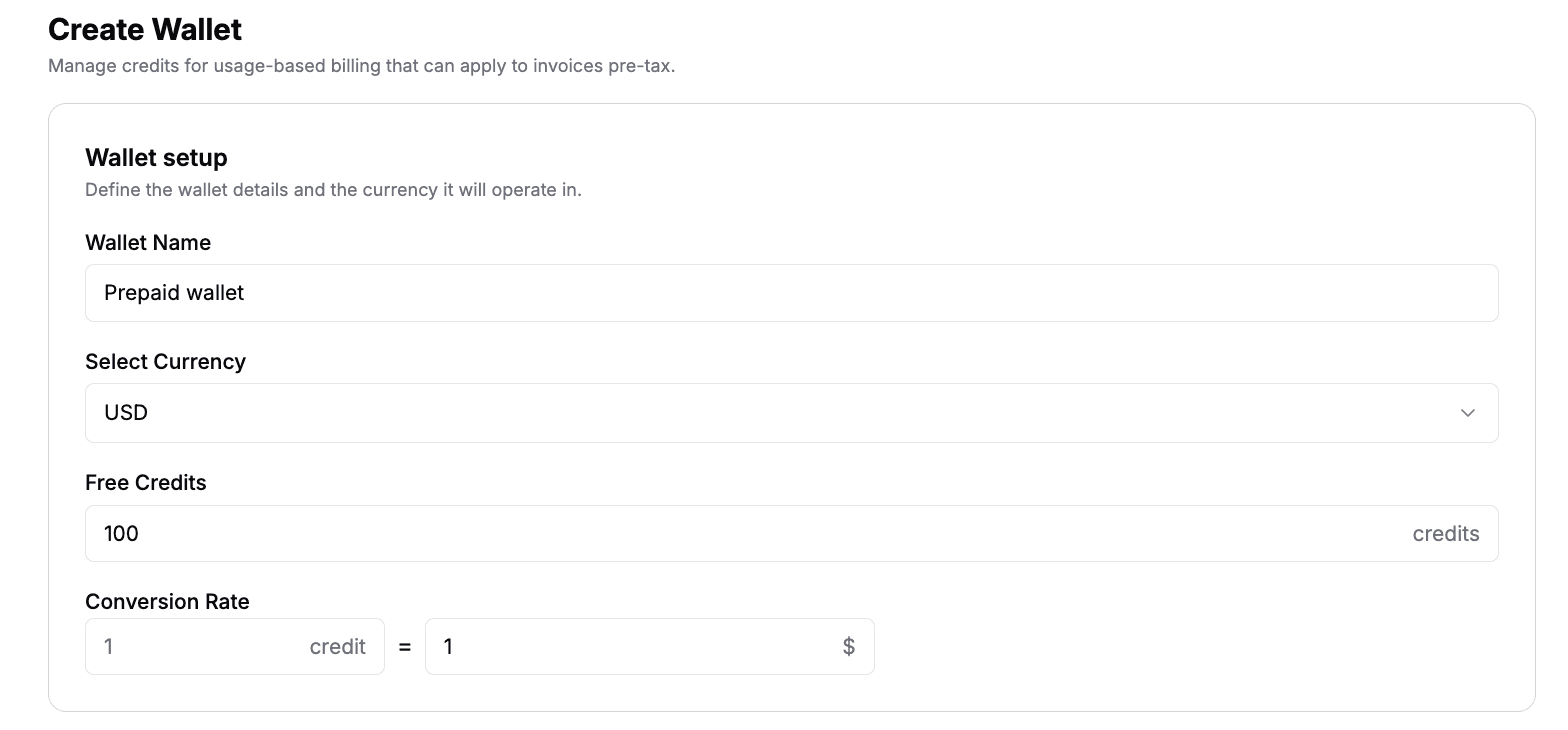Select the disabled 1 credit conversion field

(235, 646)
